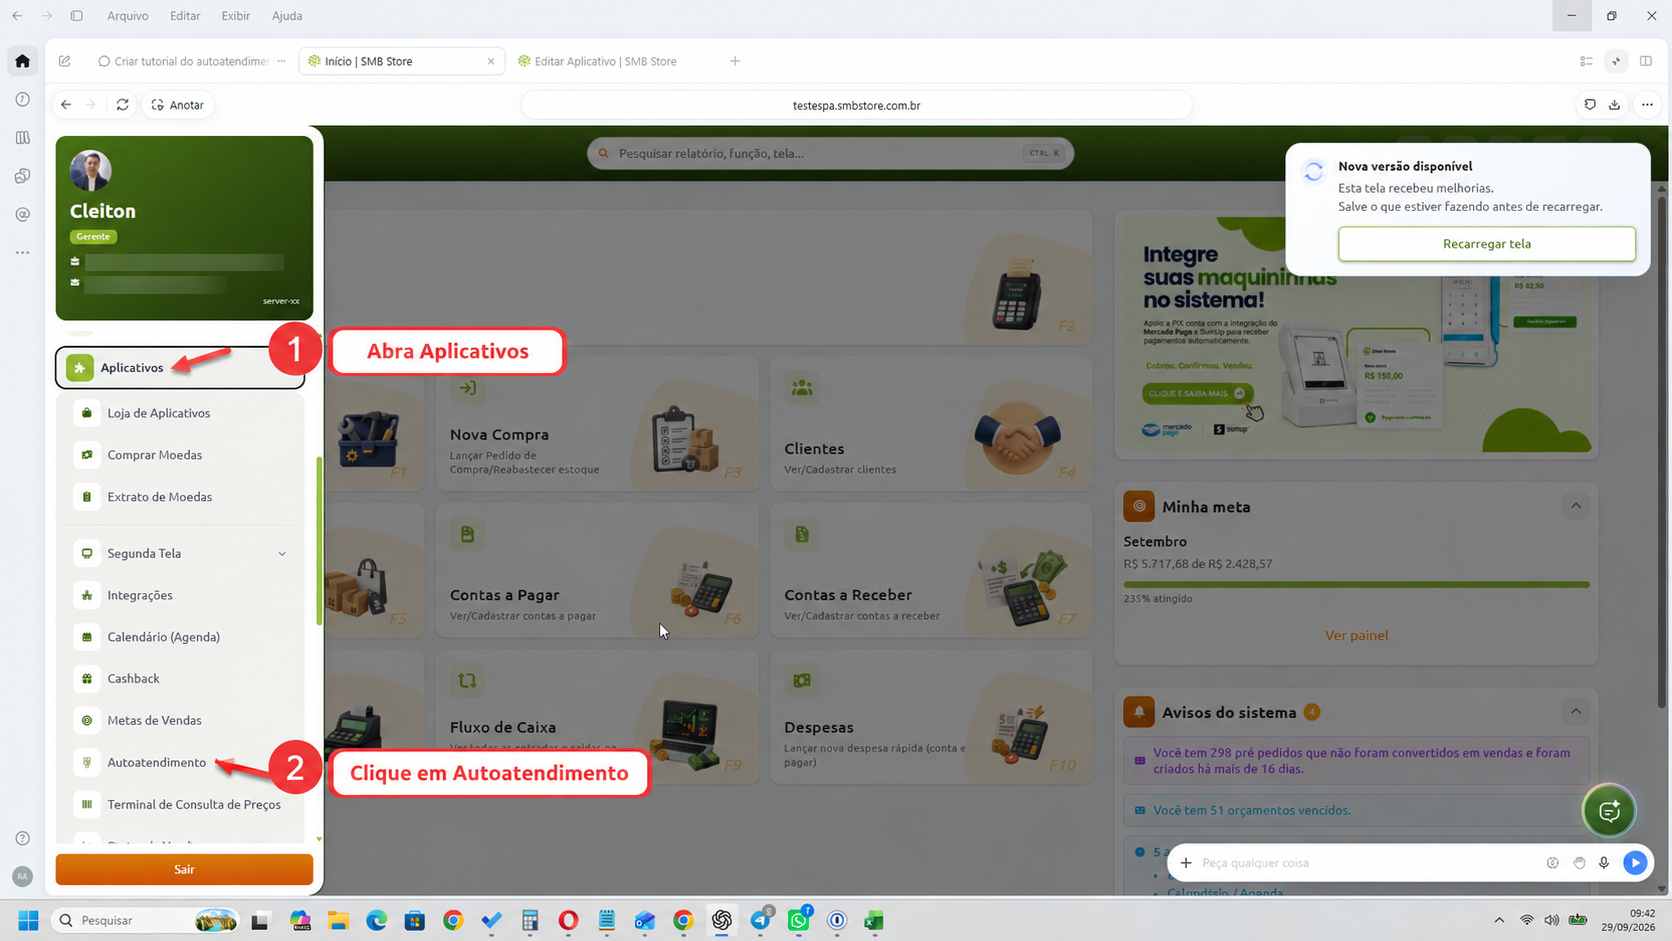Viewport: 1672px width, 941px height.
Task: Click the microphone icon in chat box
Action: (x=1604, y=863)
